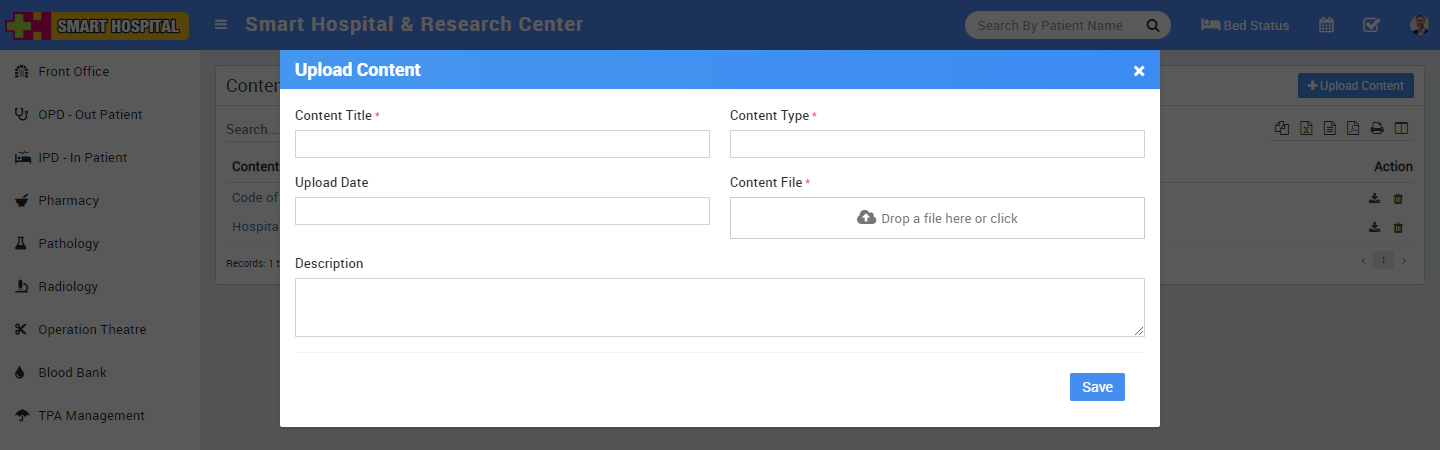Close the Upload Content dialog
Viewport: 1440px width, 450px height.
click(x=1138, y=71)
